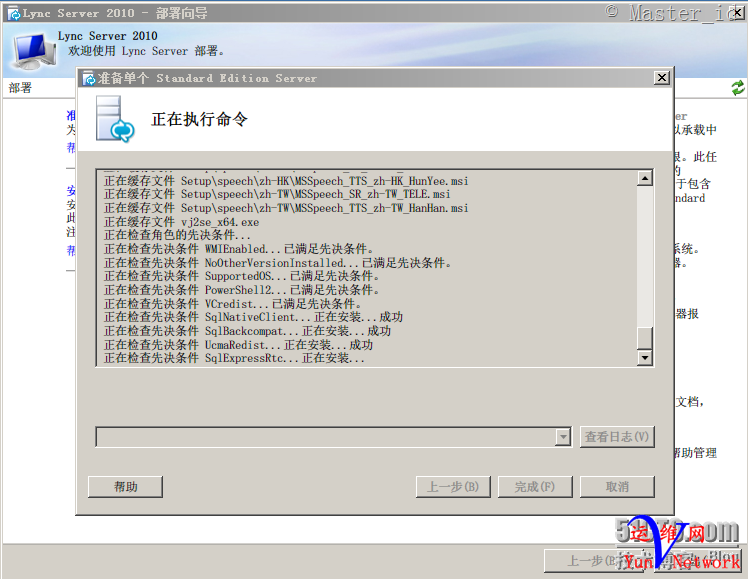
Task: Click the UcmaRedist 成功 log line
Action: [x=239, y=345]
